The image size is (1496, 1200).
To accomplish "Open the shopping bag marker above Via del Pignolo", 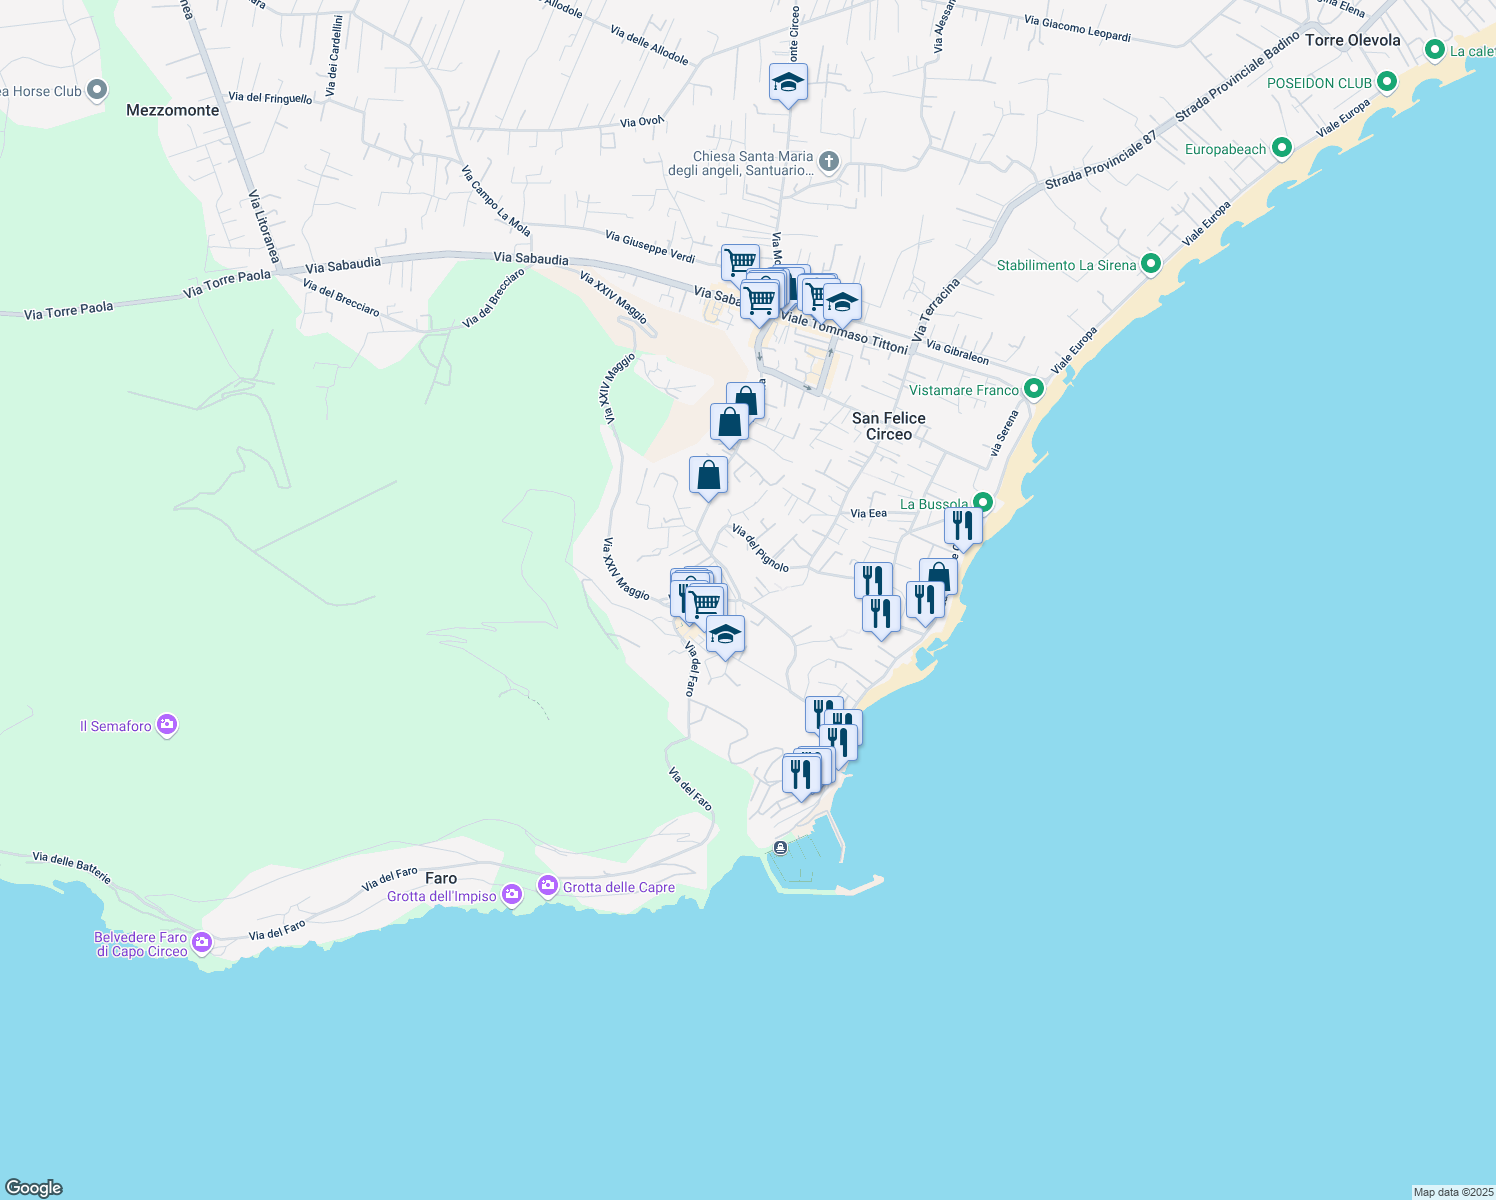I will [x=708, y=476].
